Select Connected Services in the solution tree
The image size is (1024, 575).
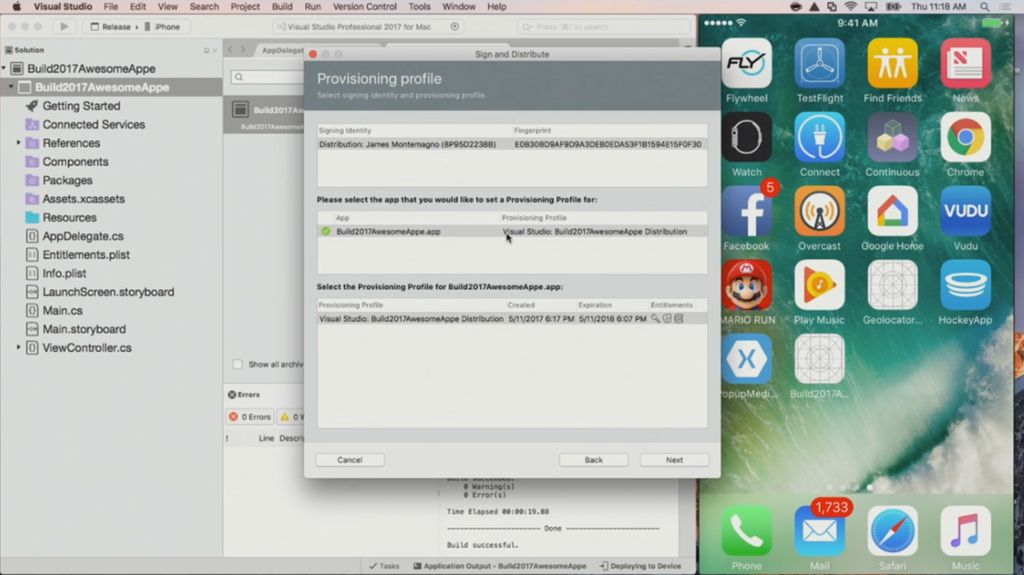click(x=93, y=124)
